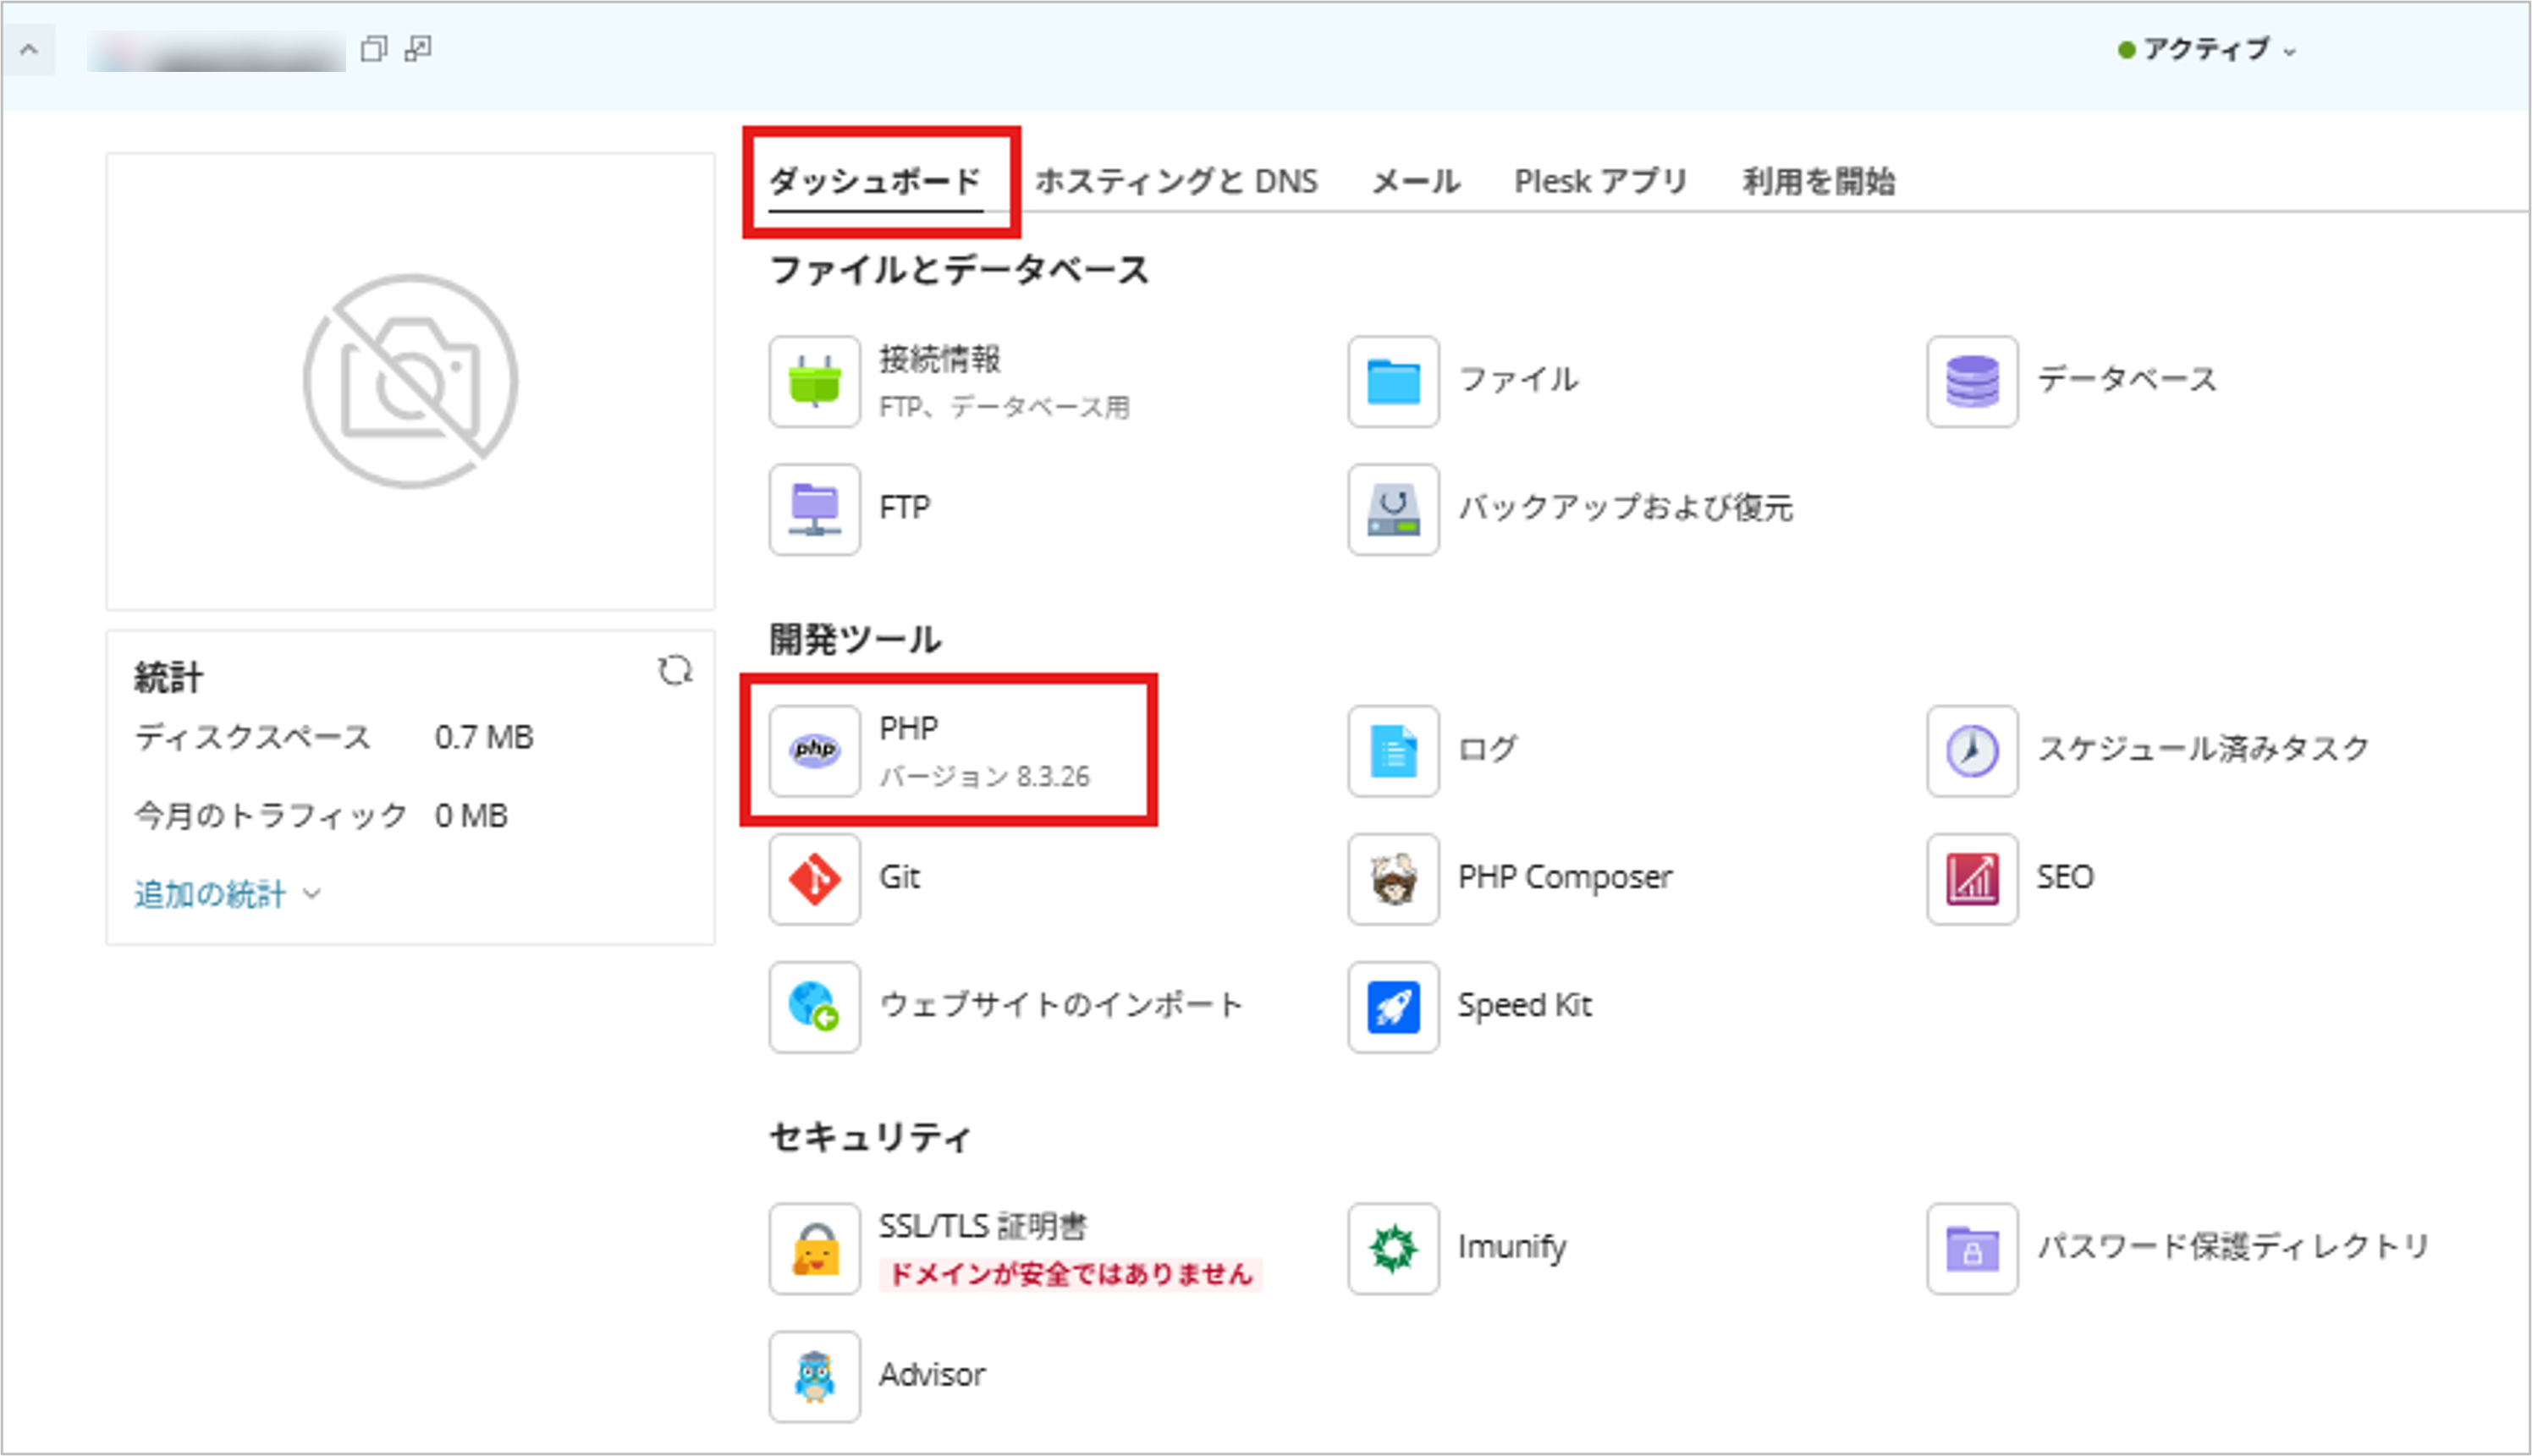Open the SSL/TLS 証明書 icon
2532x1456 pixels.
(814, 1248)
